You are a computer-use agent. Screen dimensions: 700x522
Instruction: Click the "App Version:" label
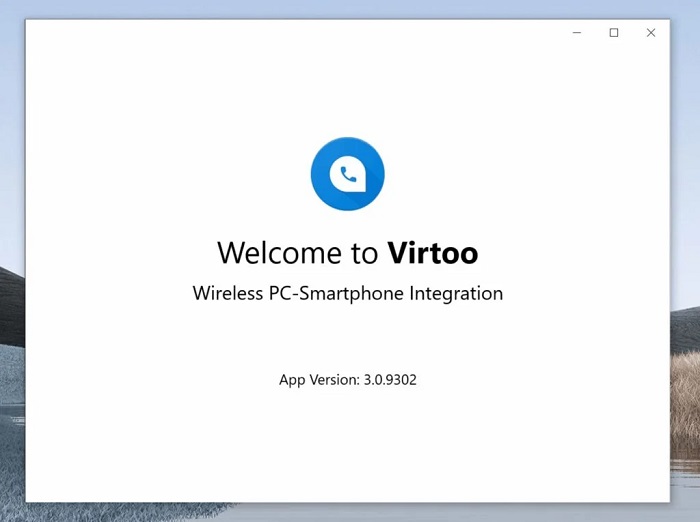(x=319, y=380)
